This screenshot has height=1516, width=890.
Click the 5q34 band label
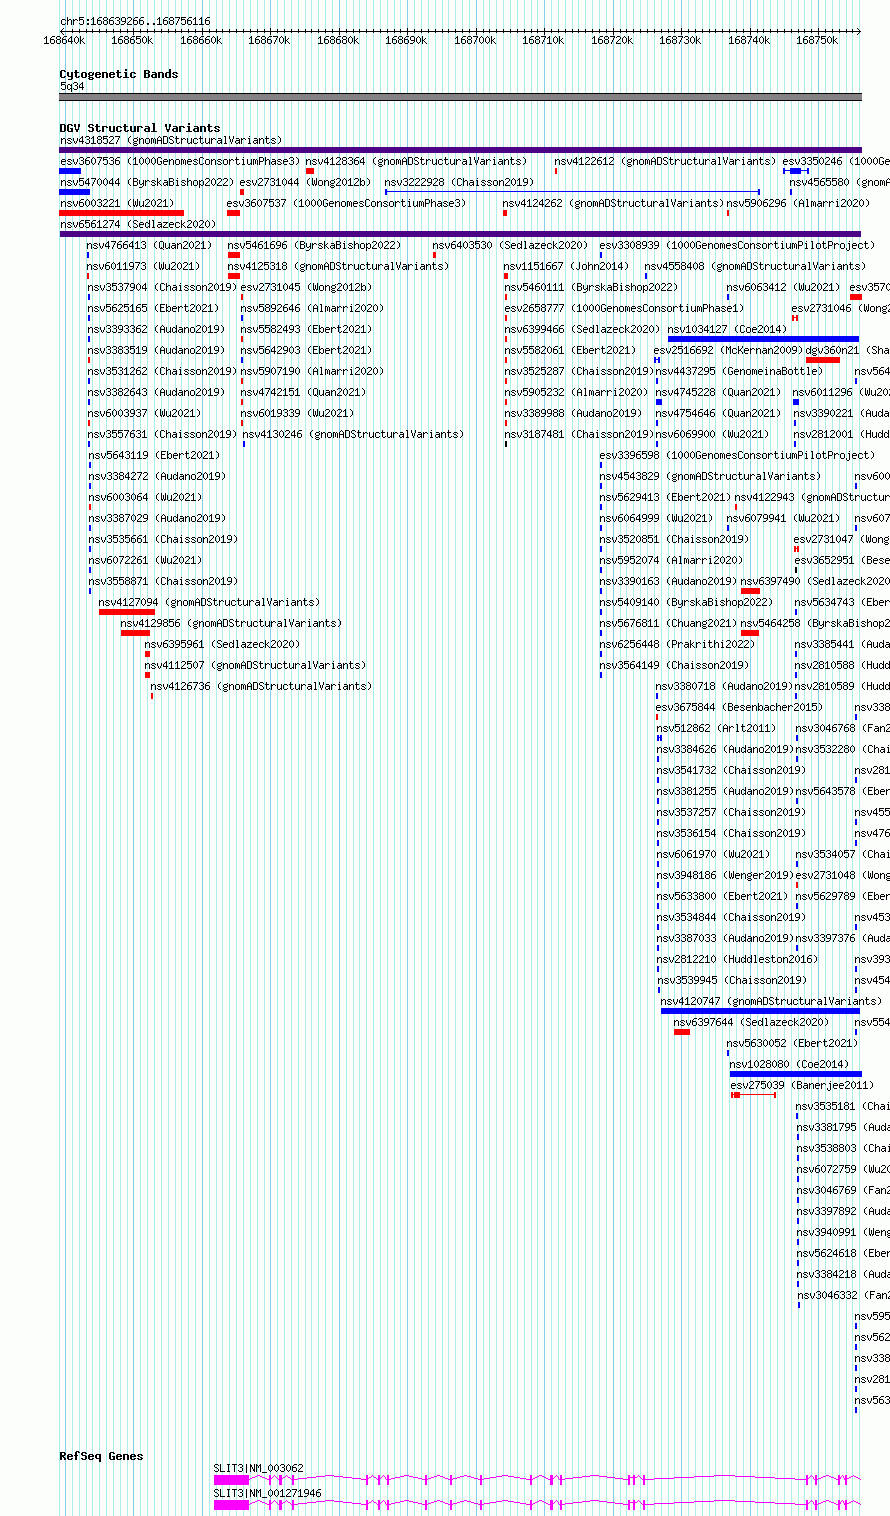coord(72,86)
